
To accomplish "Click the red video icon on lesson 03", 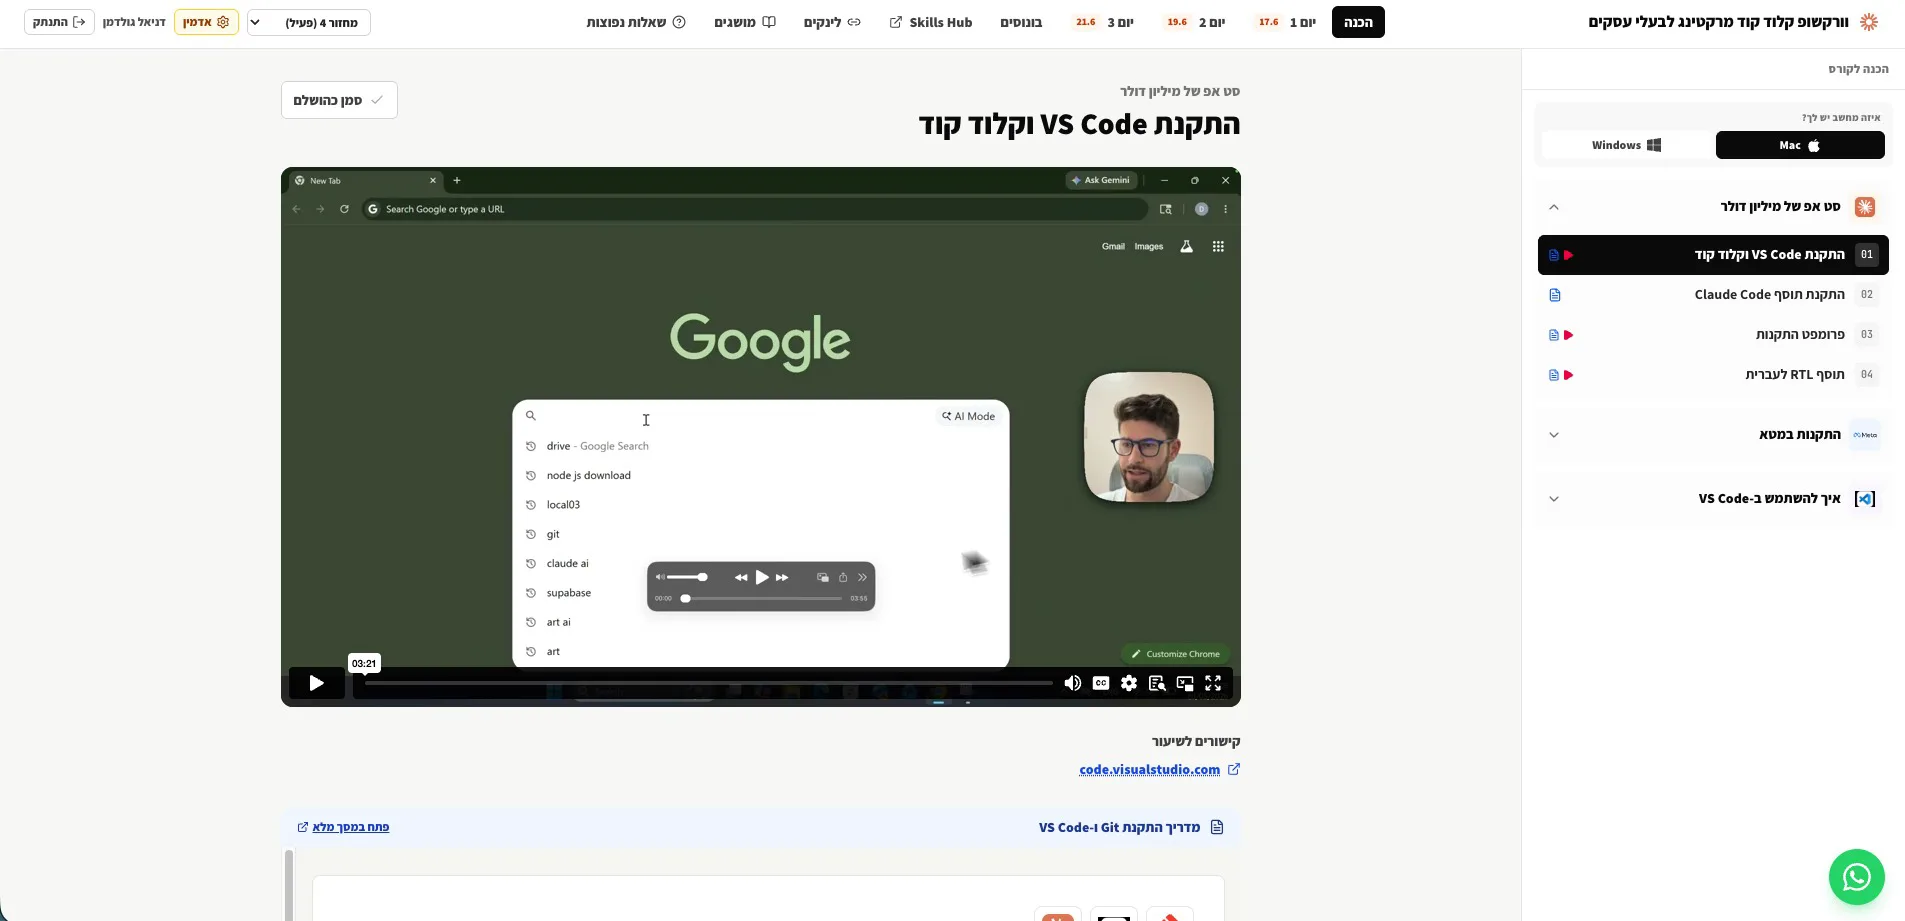I will click(1569, 335).
